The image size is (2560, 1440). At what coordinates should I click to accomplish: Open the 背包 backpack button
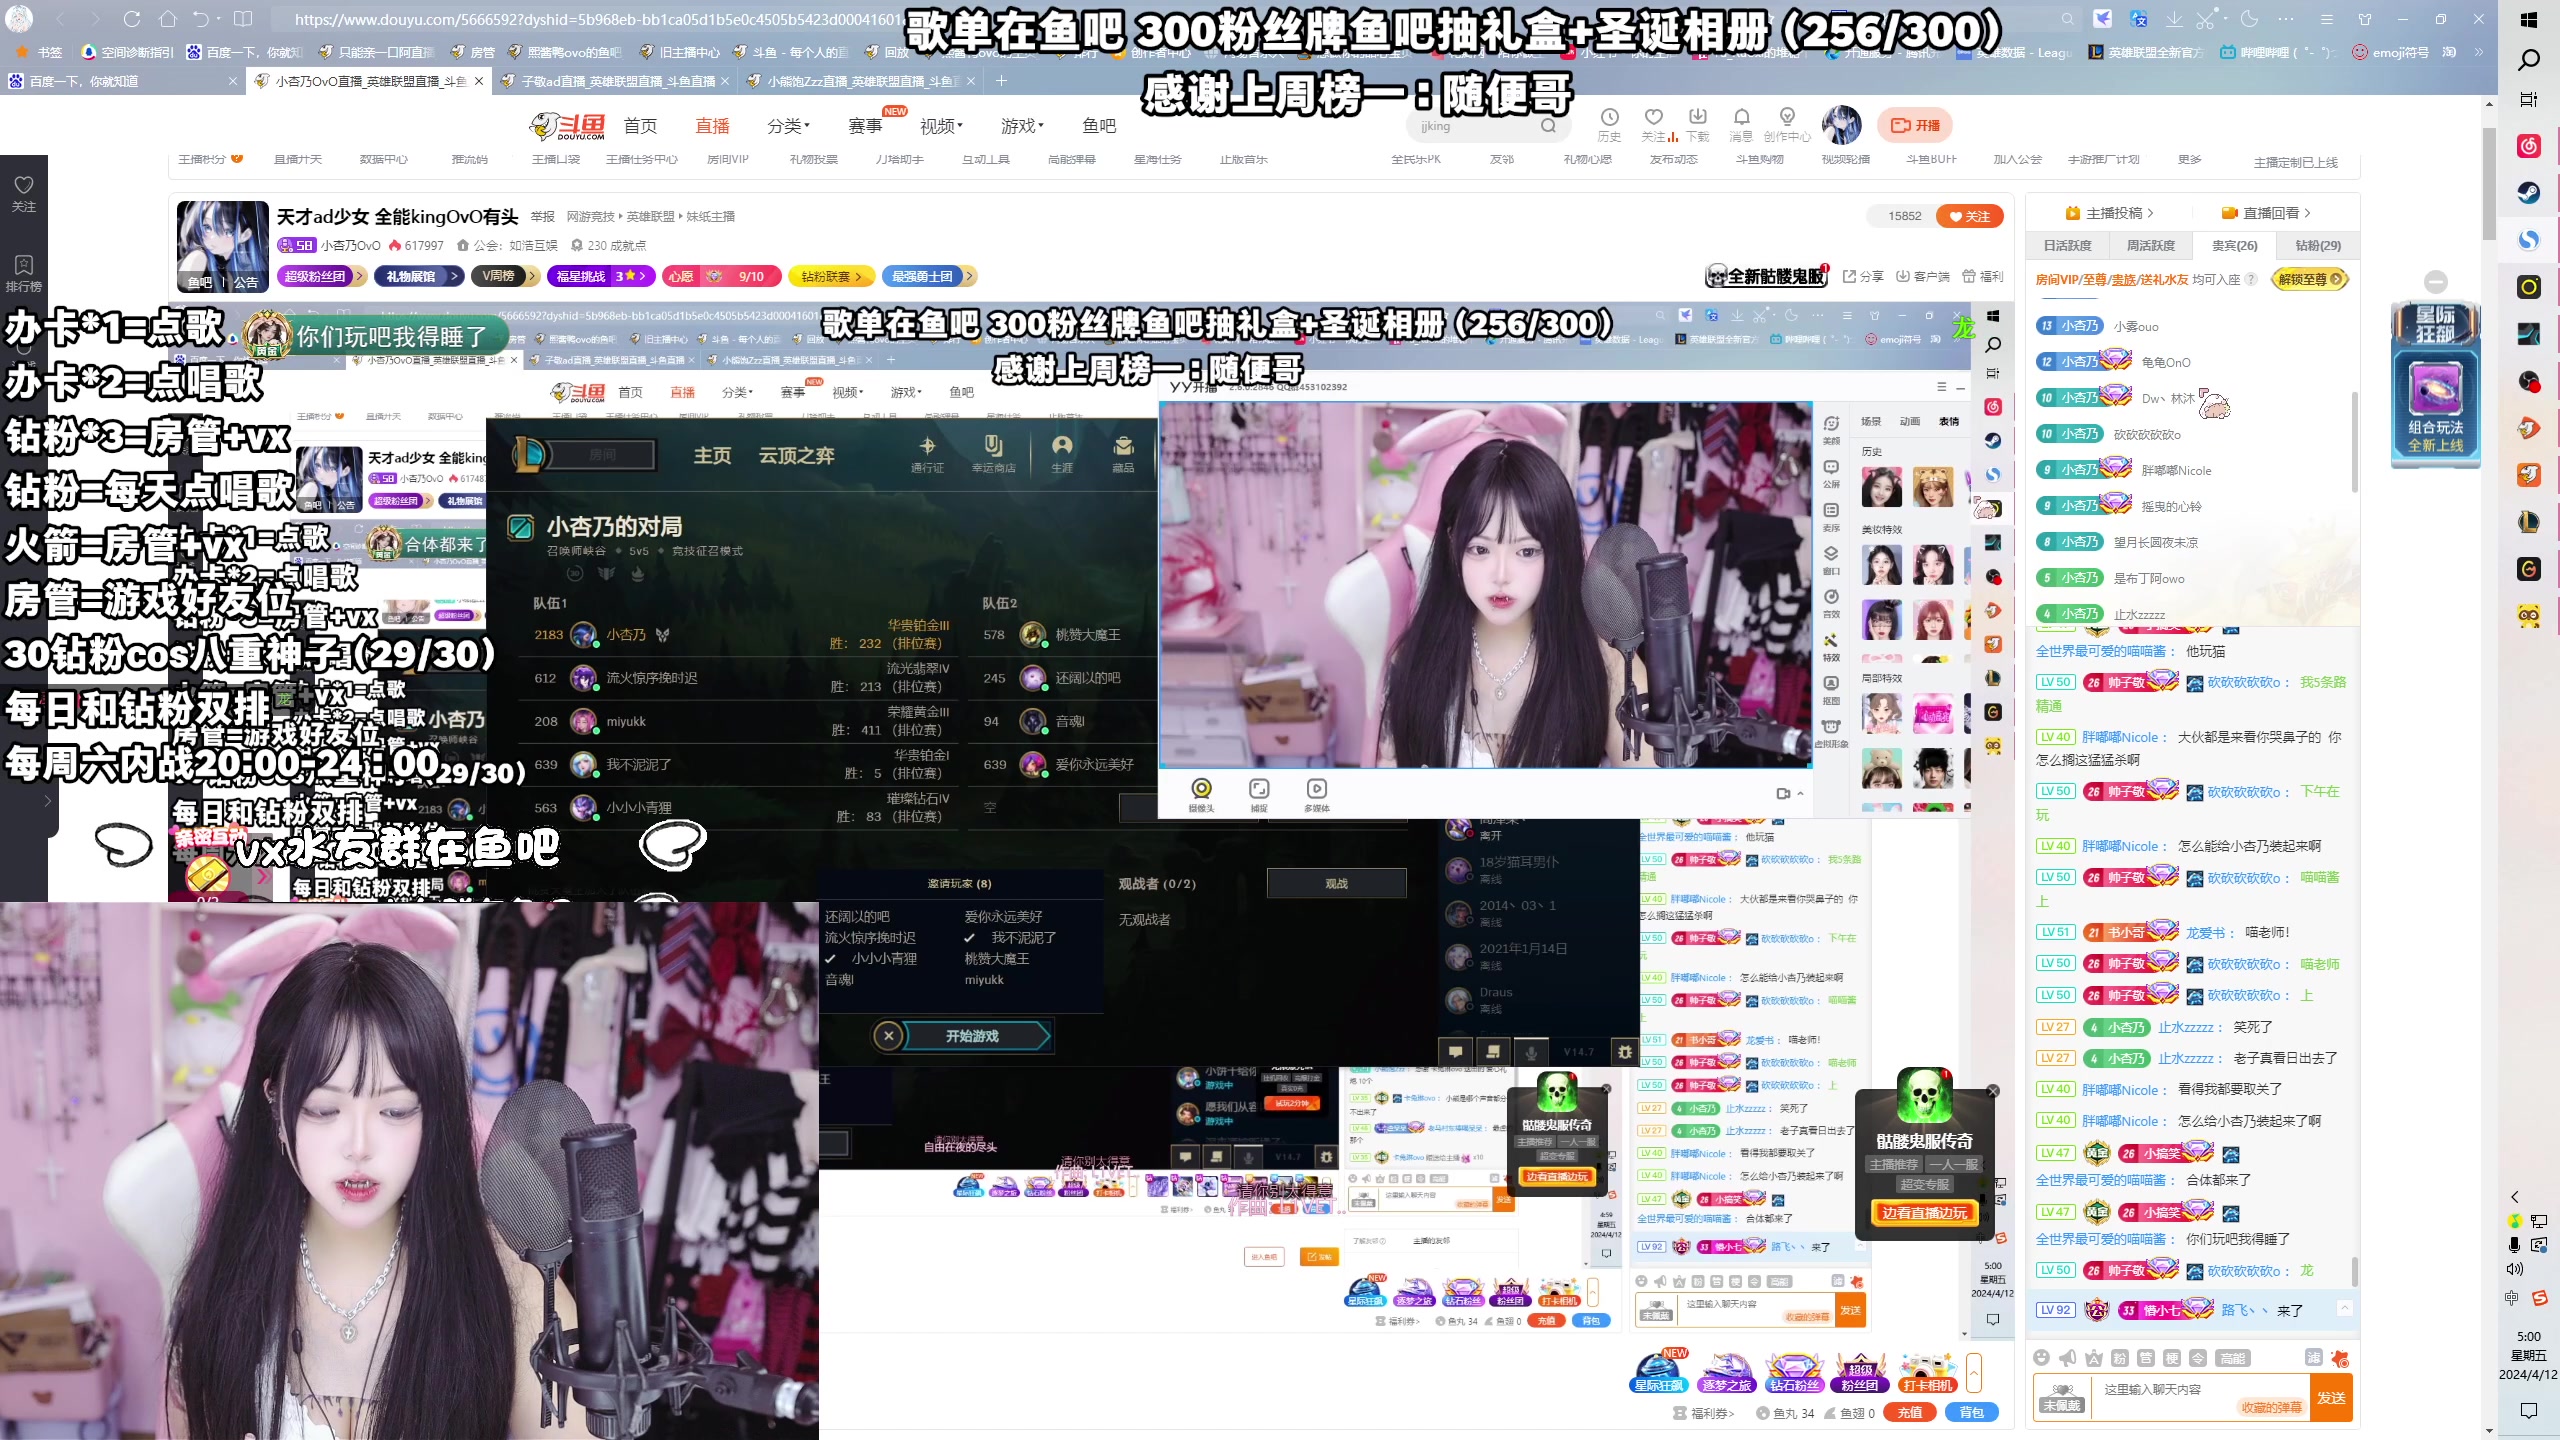[x=1972, y=1412]
